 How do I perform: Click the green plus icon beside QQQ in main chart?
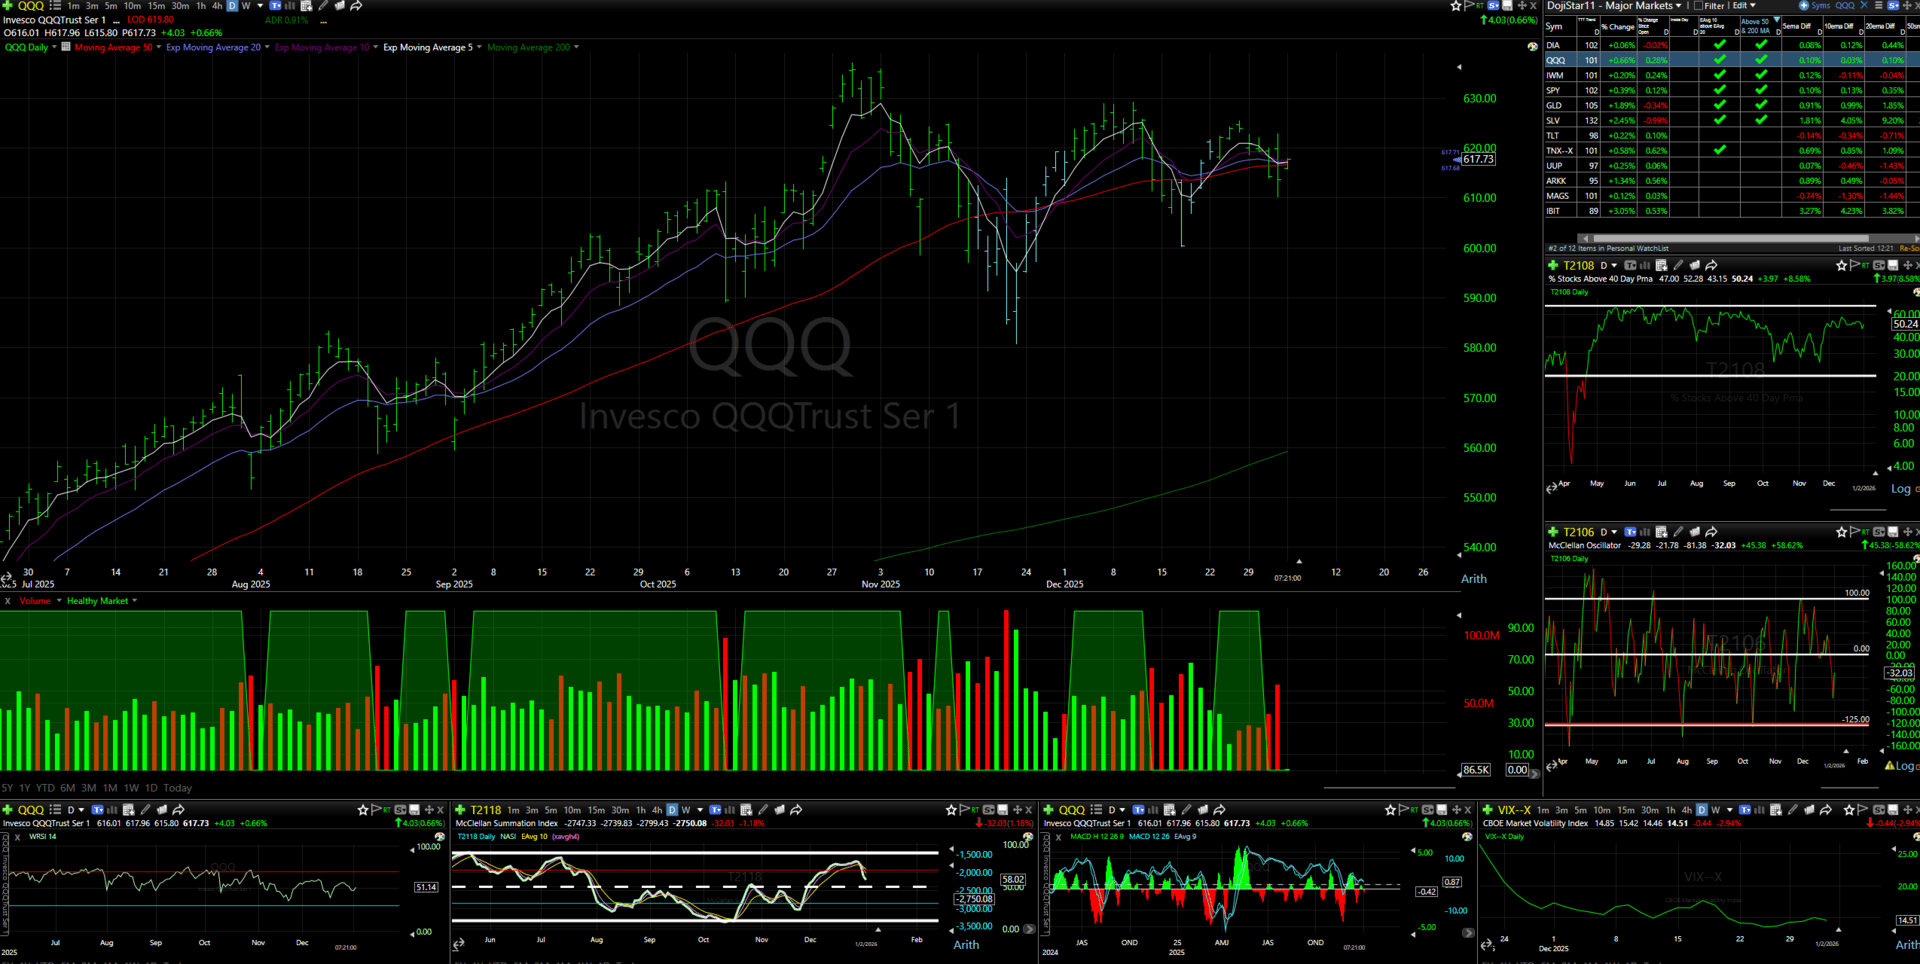pyautogui.click(x=8, y=6)
